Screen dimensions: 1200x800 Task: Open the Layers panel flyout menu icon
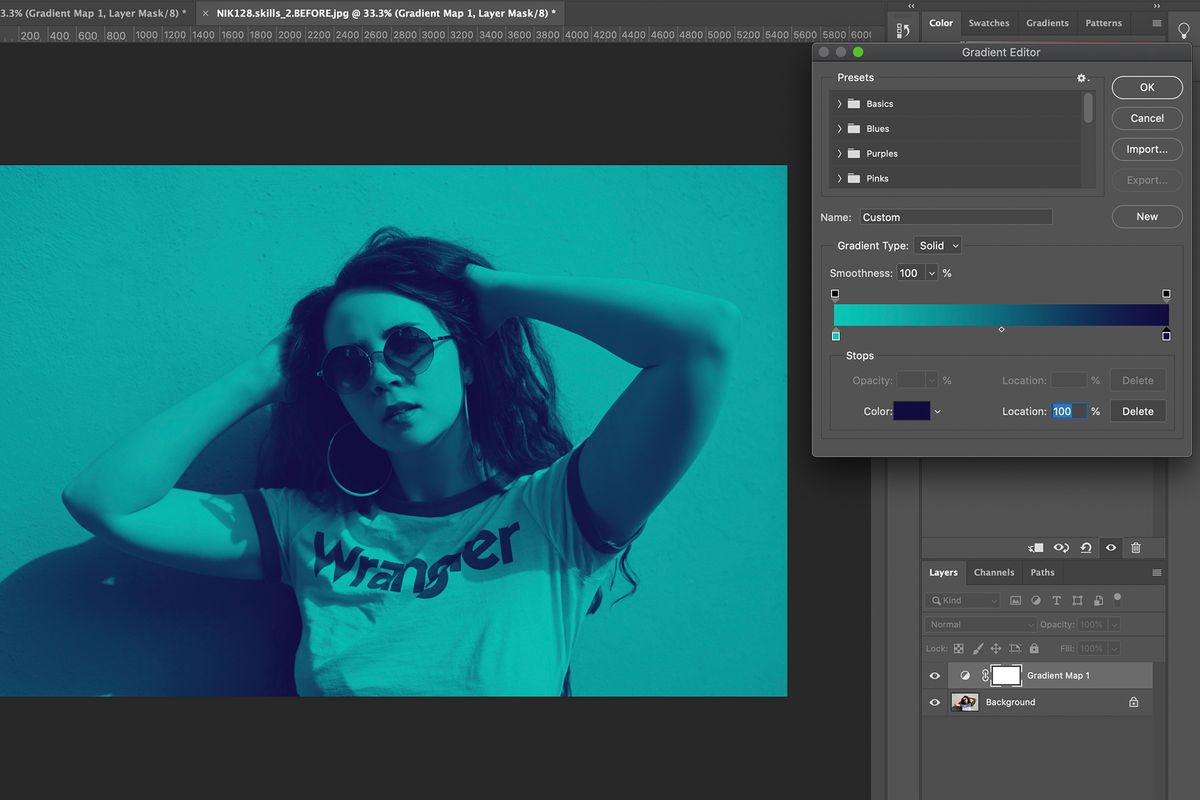coord(1157,573)
